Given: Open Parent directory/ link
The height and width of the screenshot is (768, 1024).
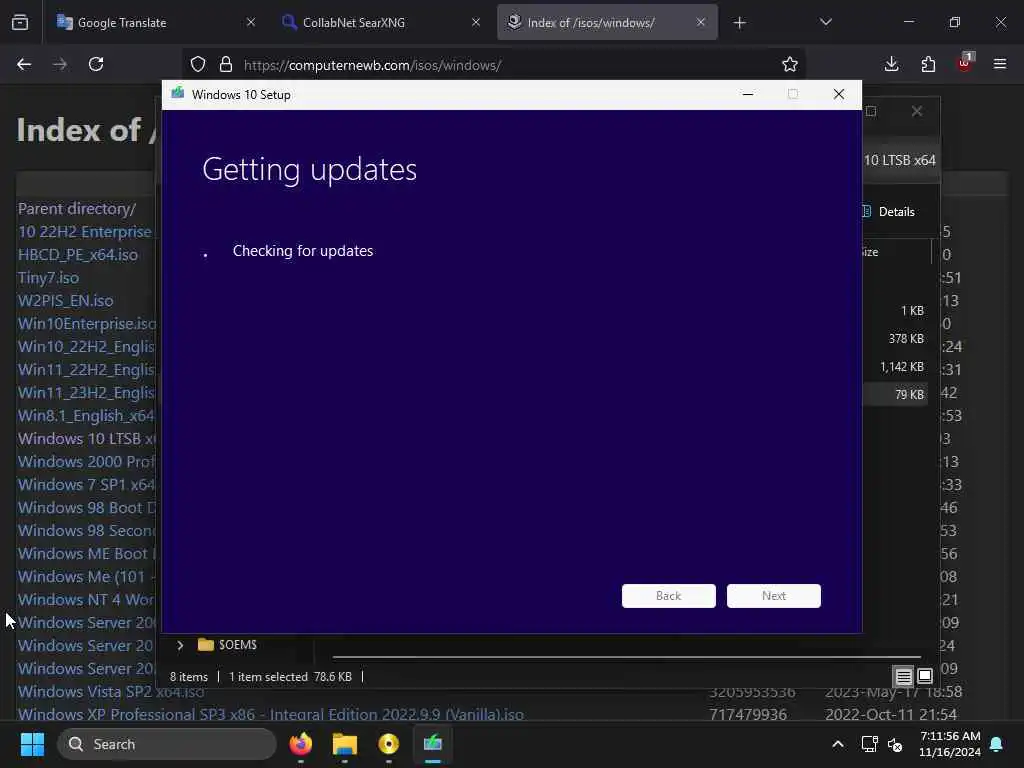Looking at the screenshot, I should click(x=77, y=209).
